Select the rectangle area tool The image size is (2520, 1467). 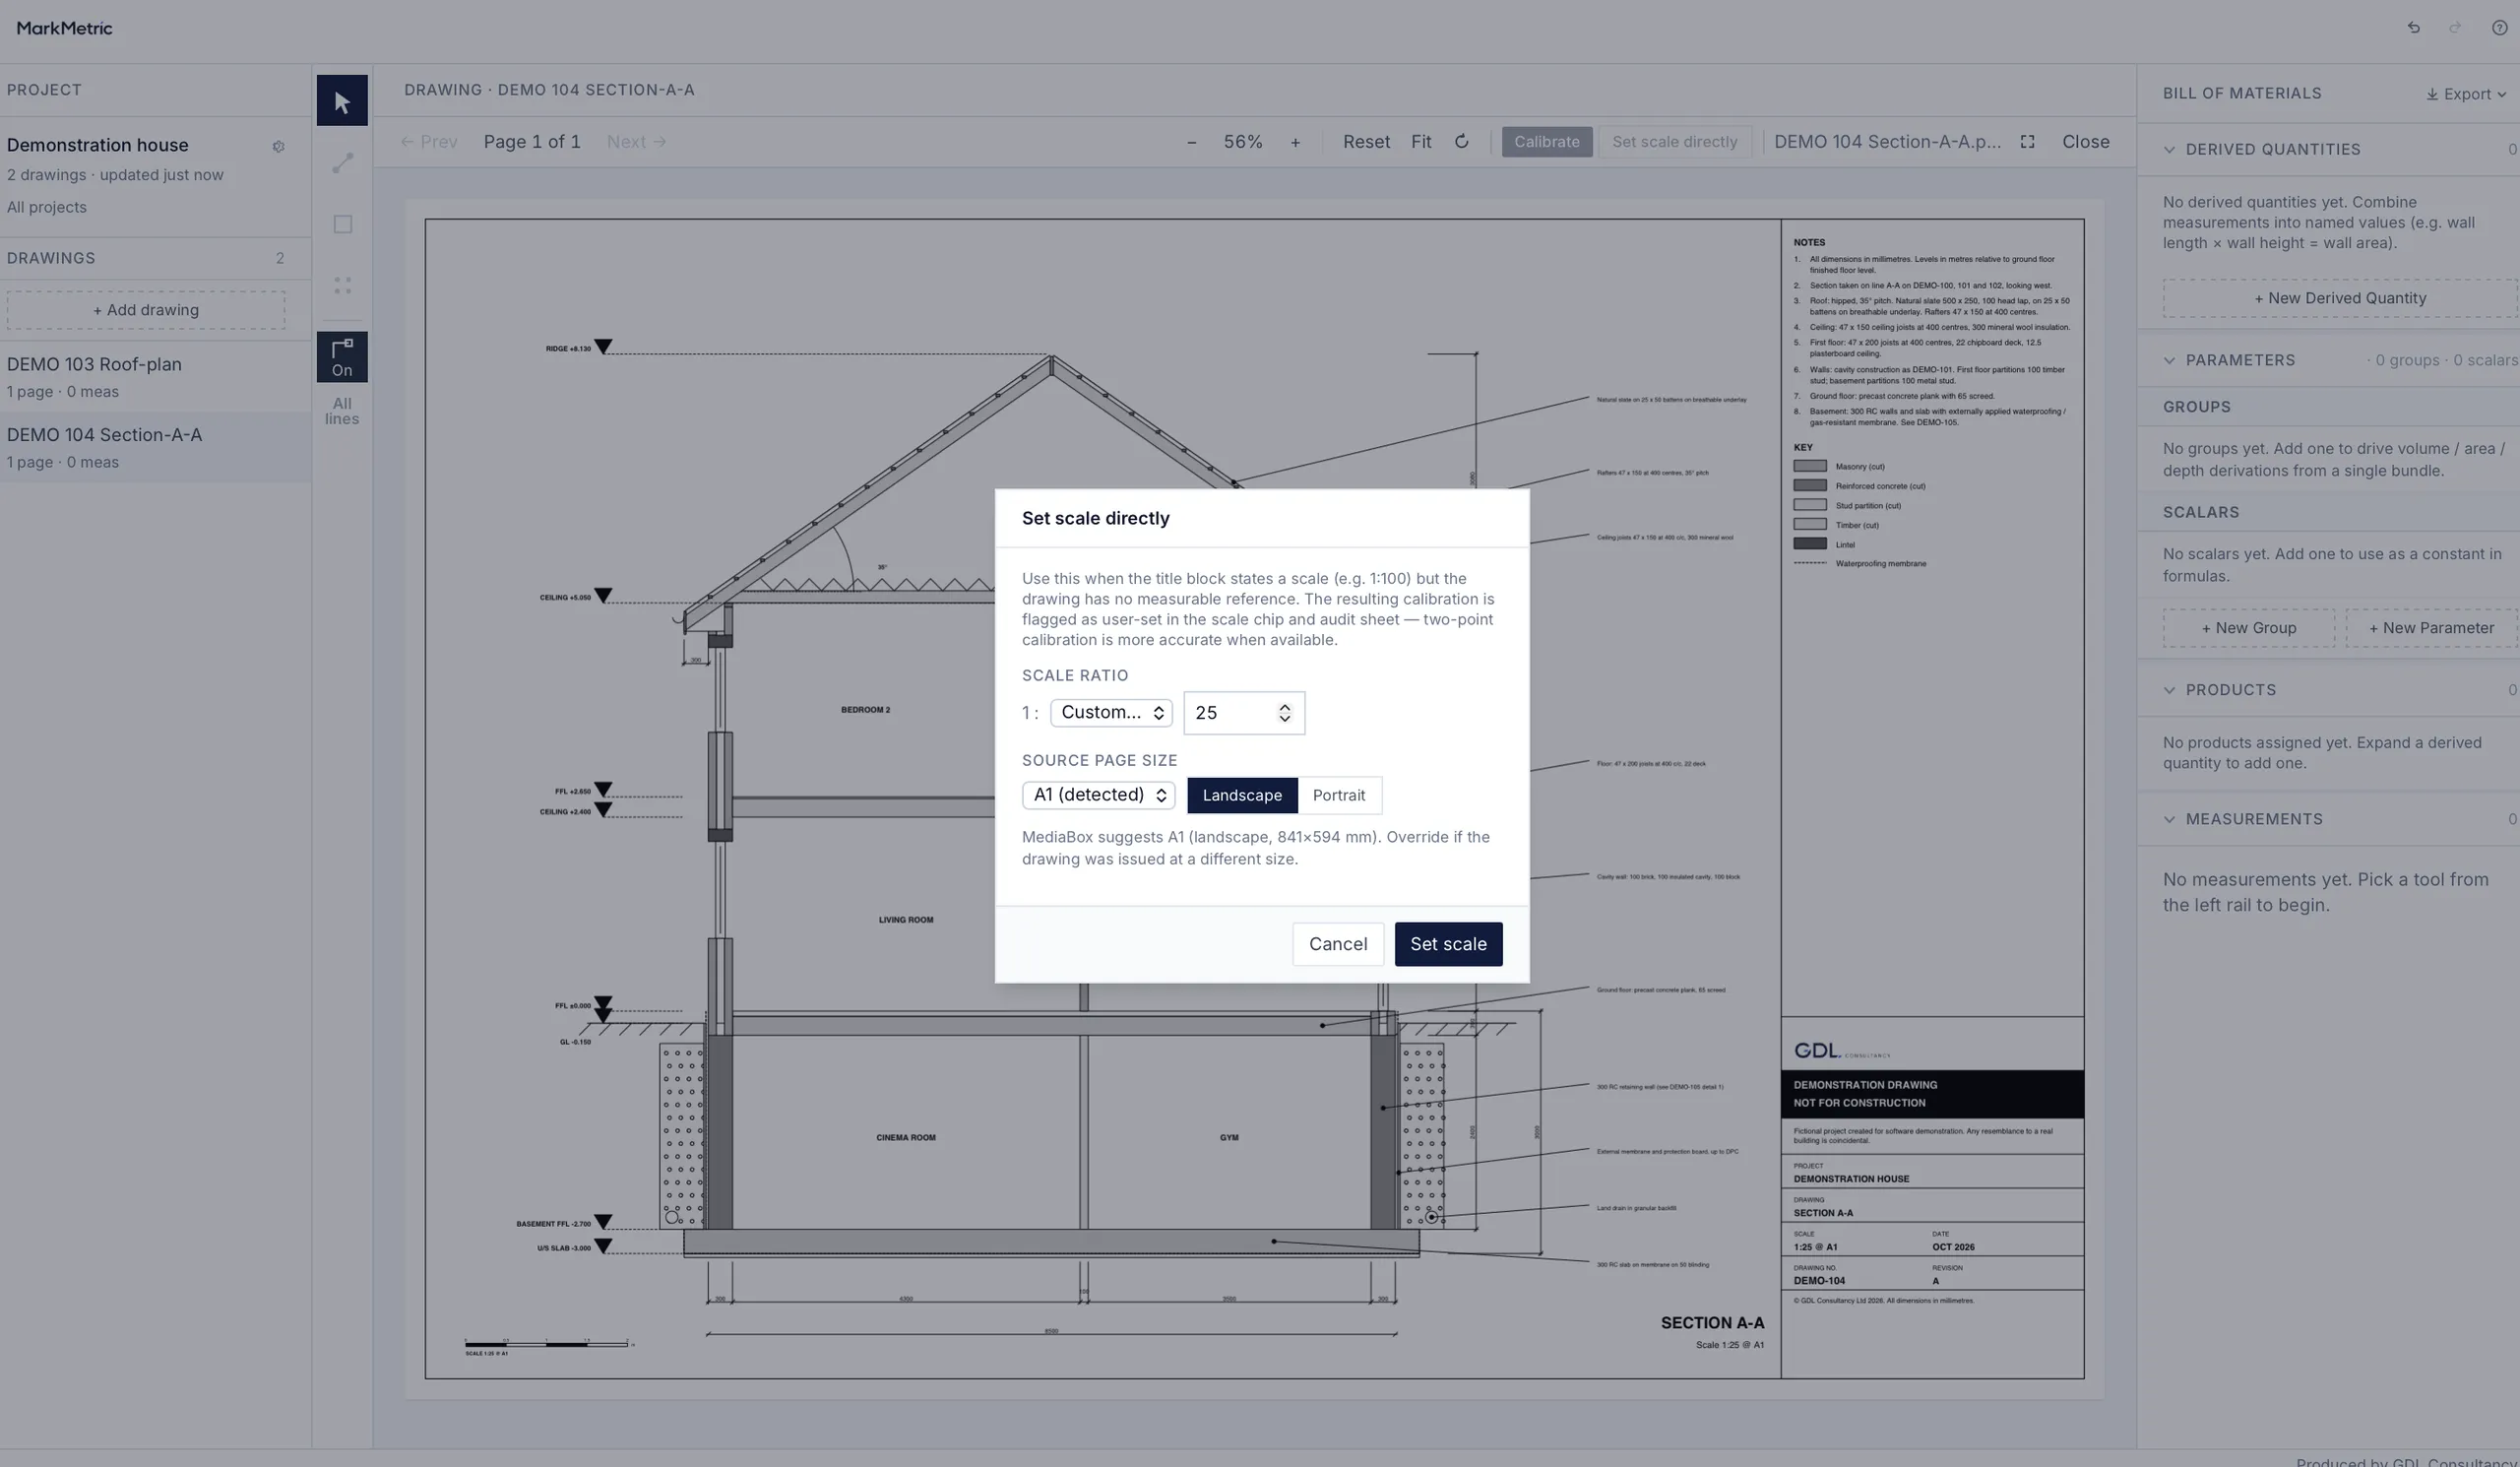pos(342,224)
